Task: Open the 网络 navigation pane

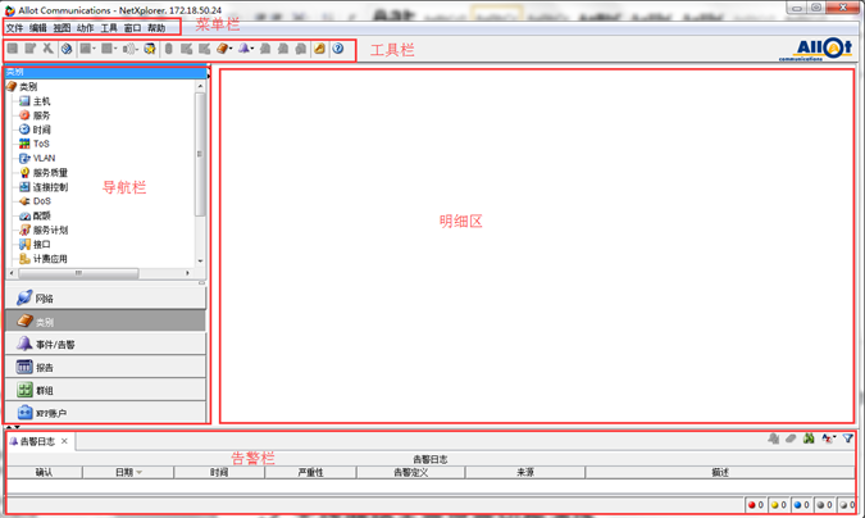Action: pyautogui.click(x=105, y=298)
